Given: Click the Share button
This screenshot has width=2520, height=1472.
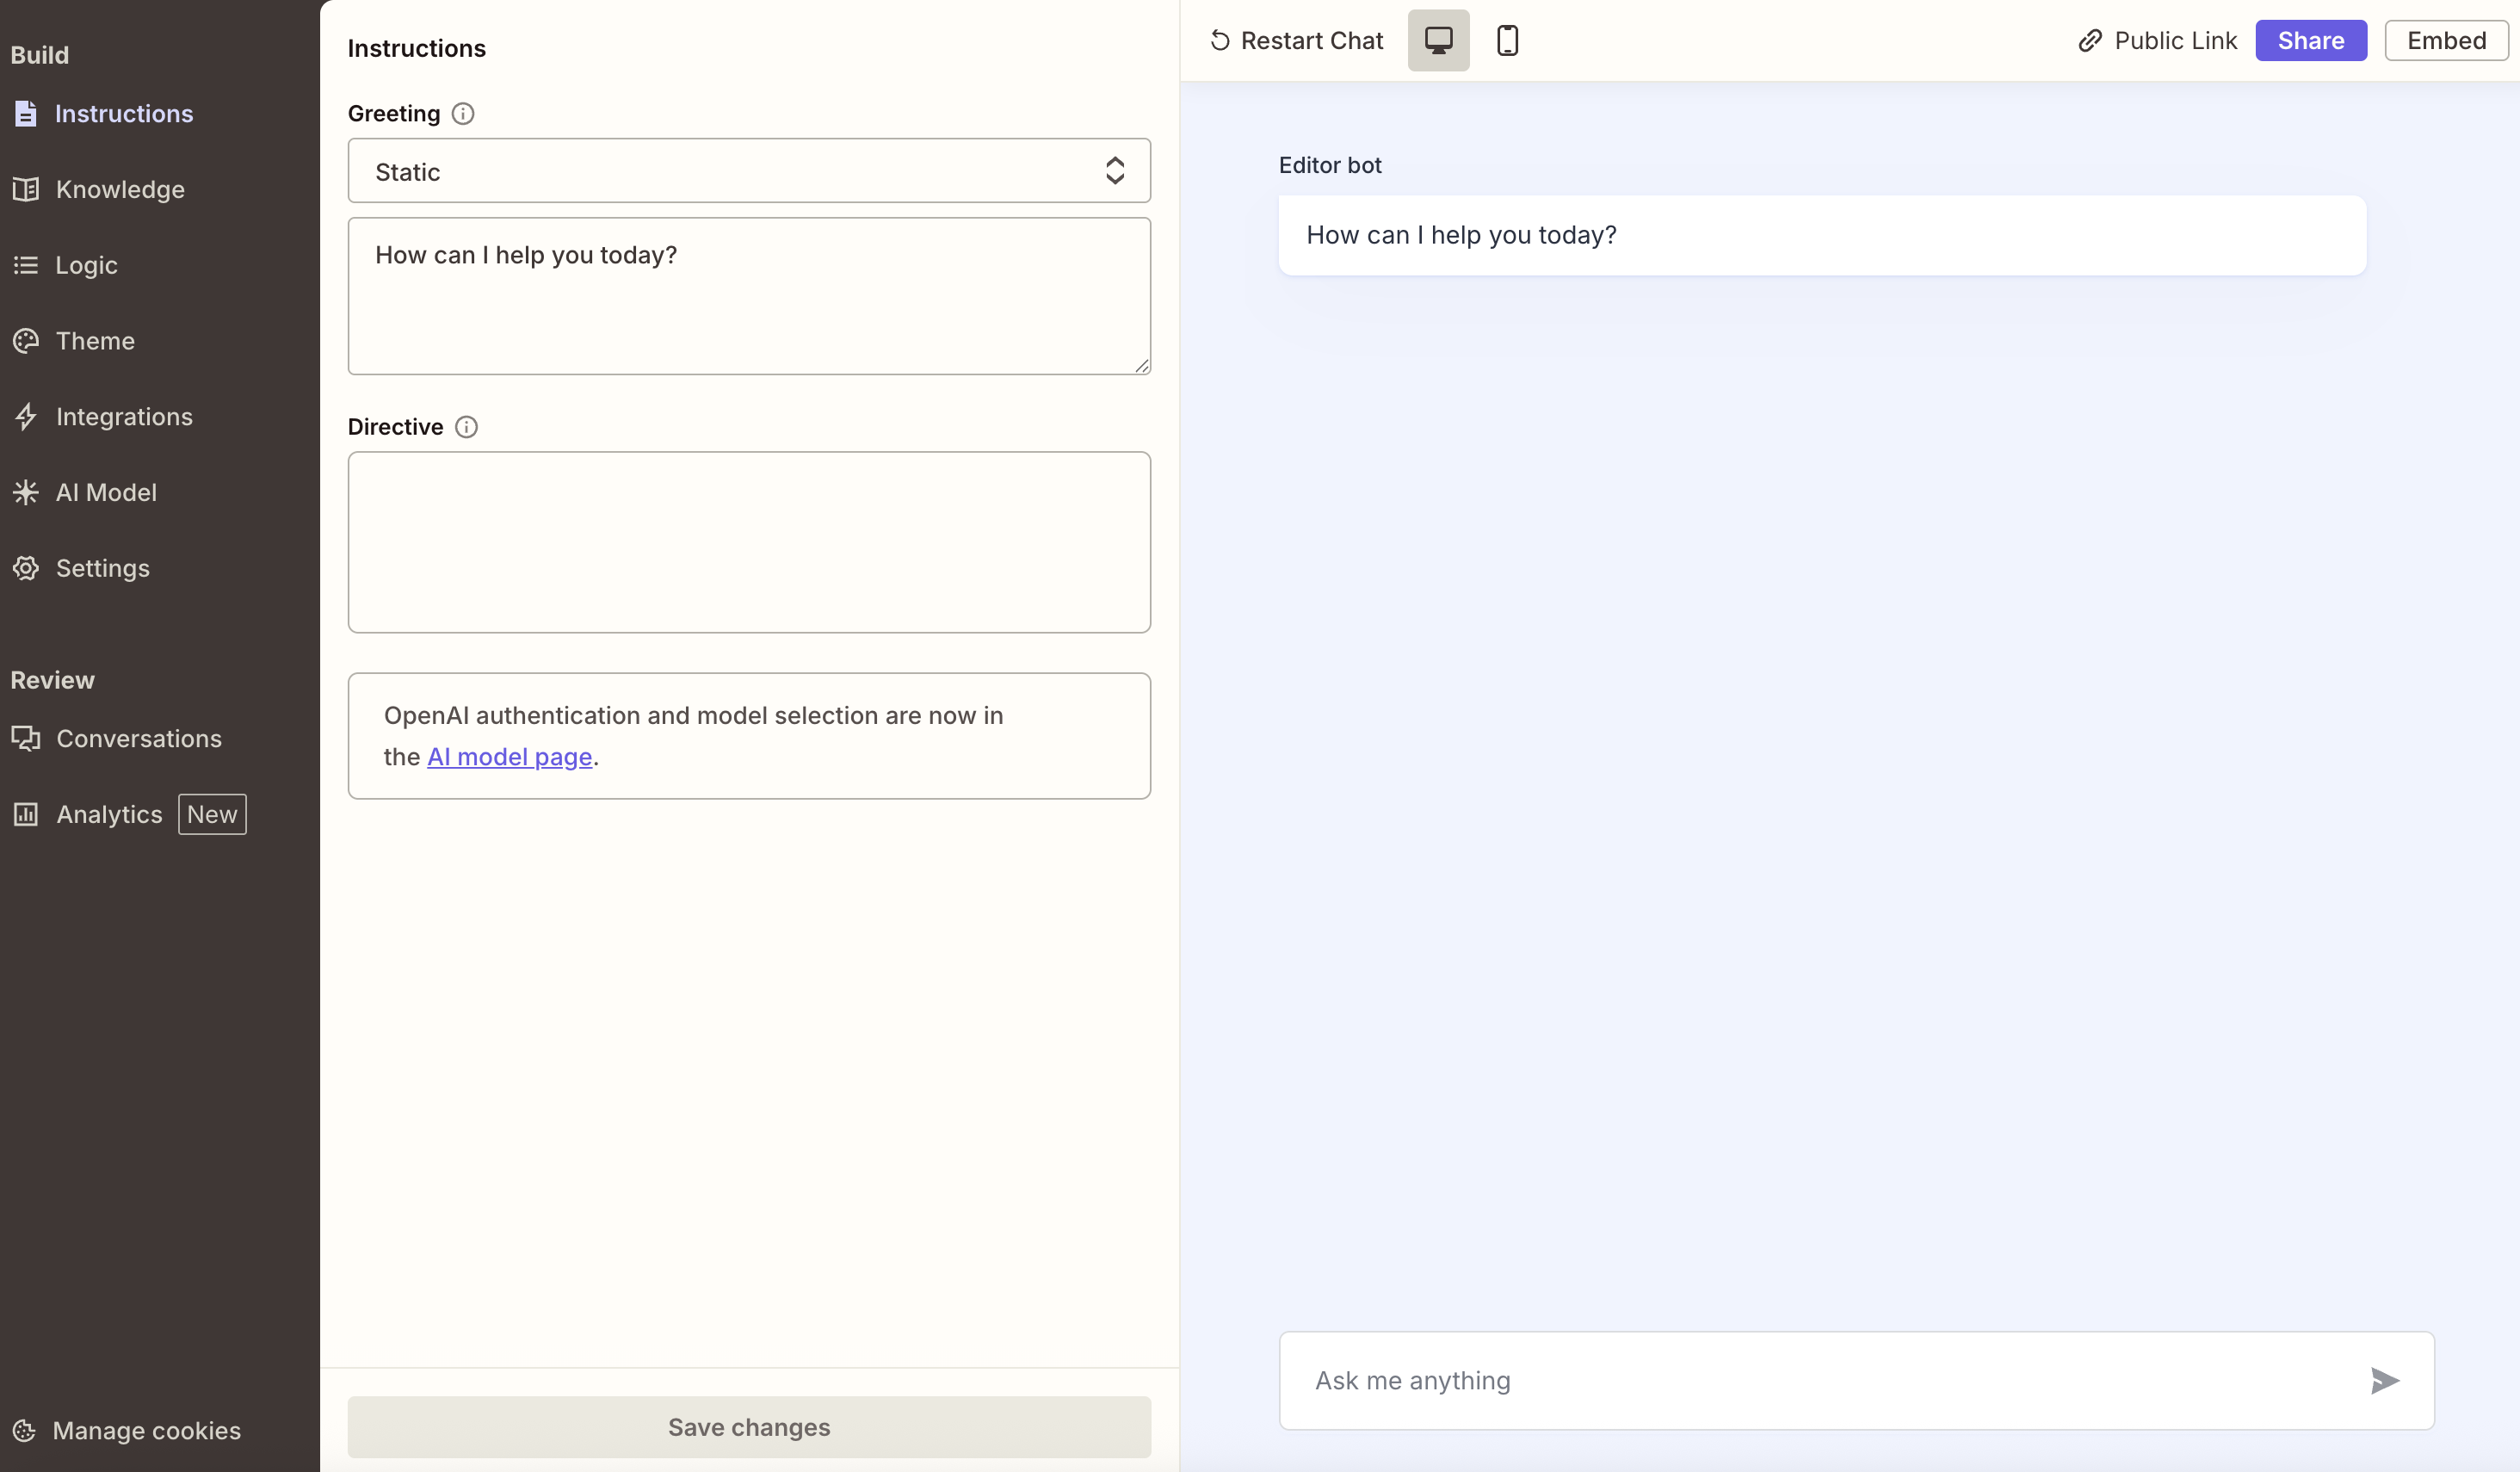Looking at the screenshot, I should (2310, 40).
